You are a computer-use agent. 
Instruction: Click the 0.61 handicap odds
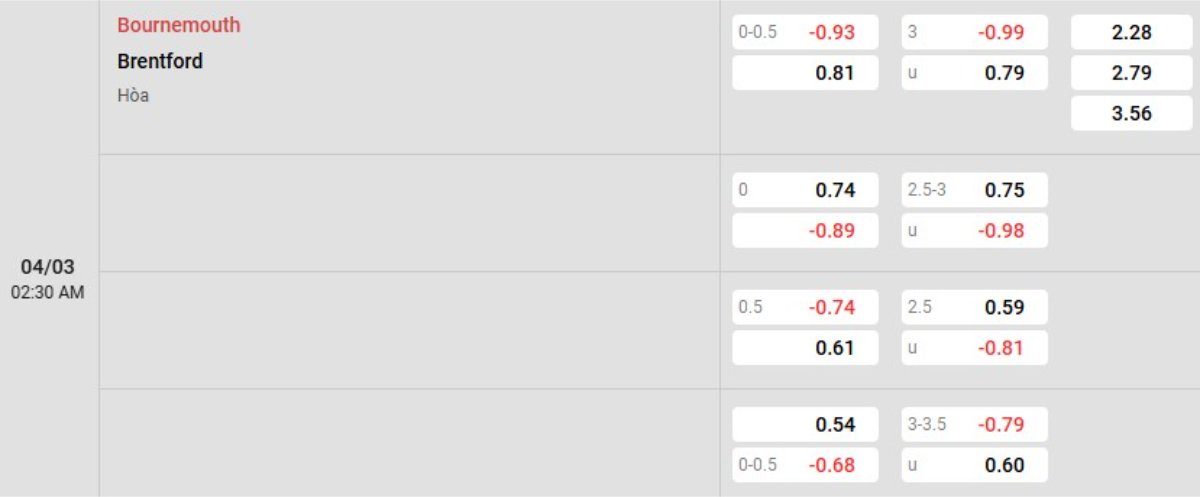pos(805,348)
